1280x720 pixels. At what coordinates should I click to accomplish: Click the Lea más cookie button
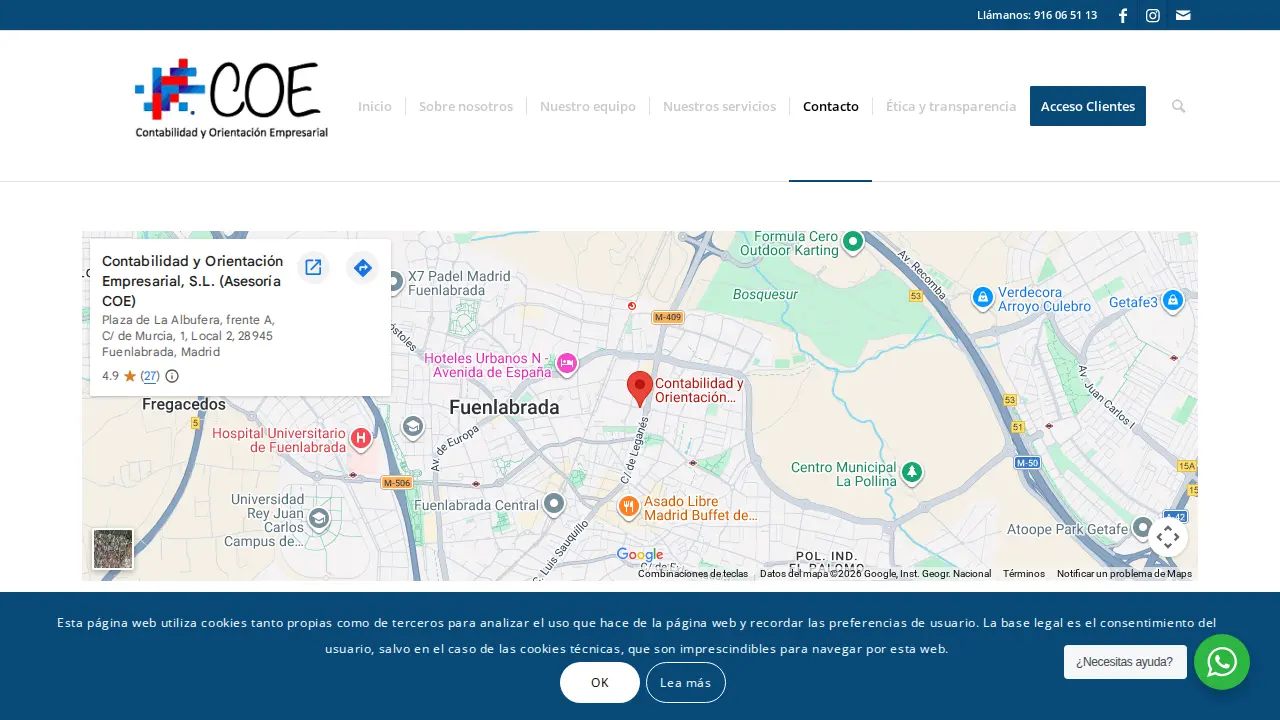(686, 683)
